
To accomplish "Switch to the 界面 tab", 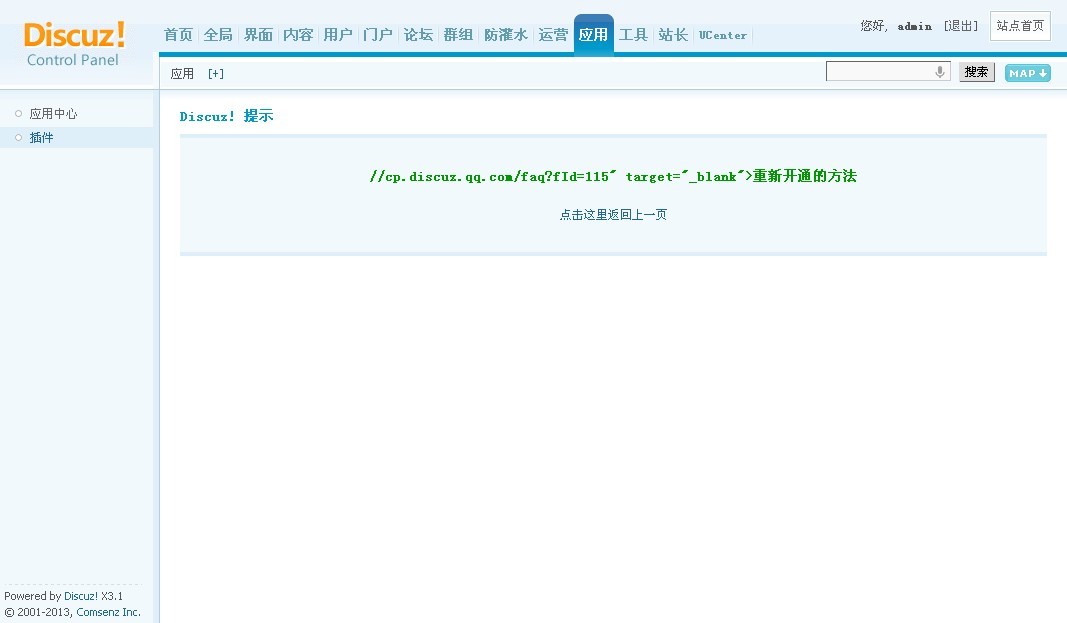I will (x=259, y=35).
